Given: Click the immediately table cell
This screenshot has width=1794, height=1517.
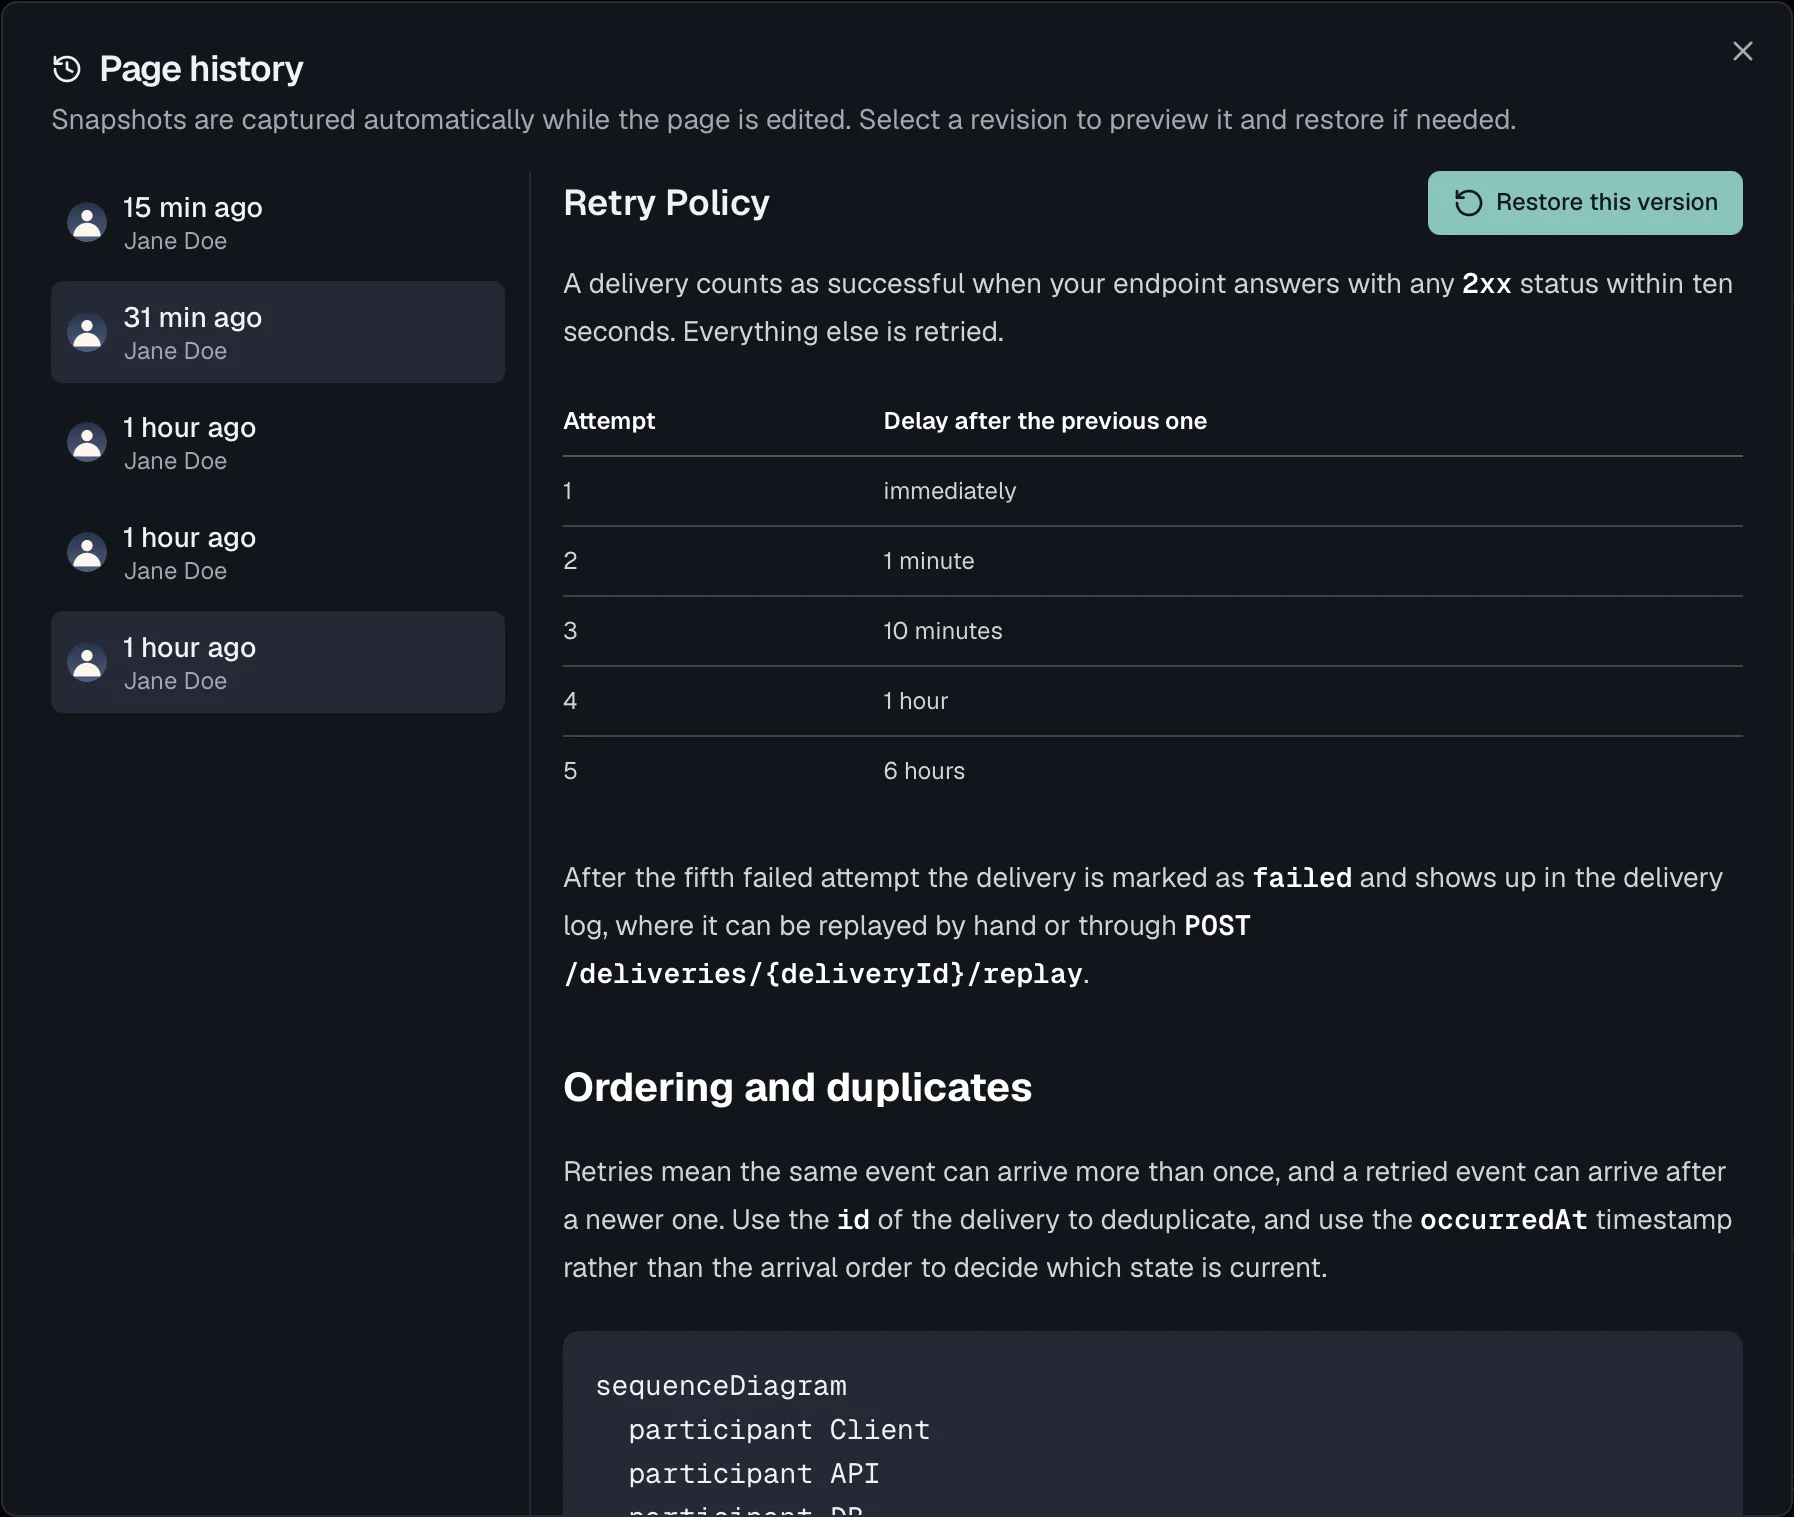Looking at the screenshot, I should (949, 491).
